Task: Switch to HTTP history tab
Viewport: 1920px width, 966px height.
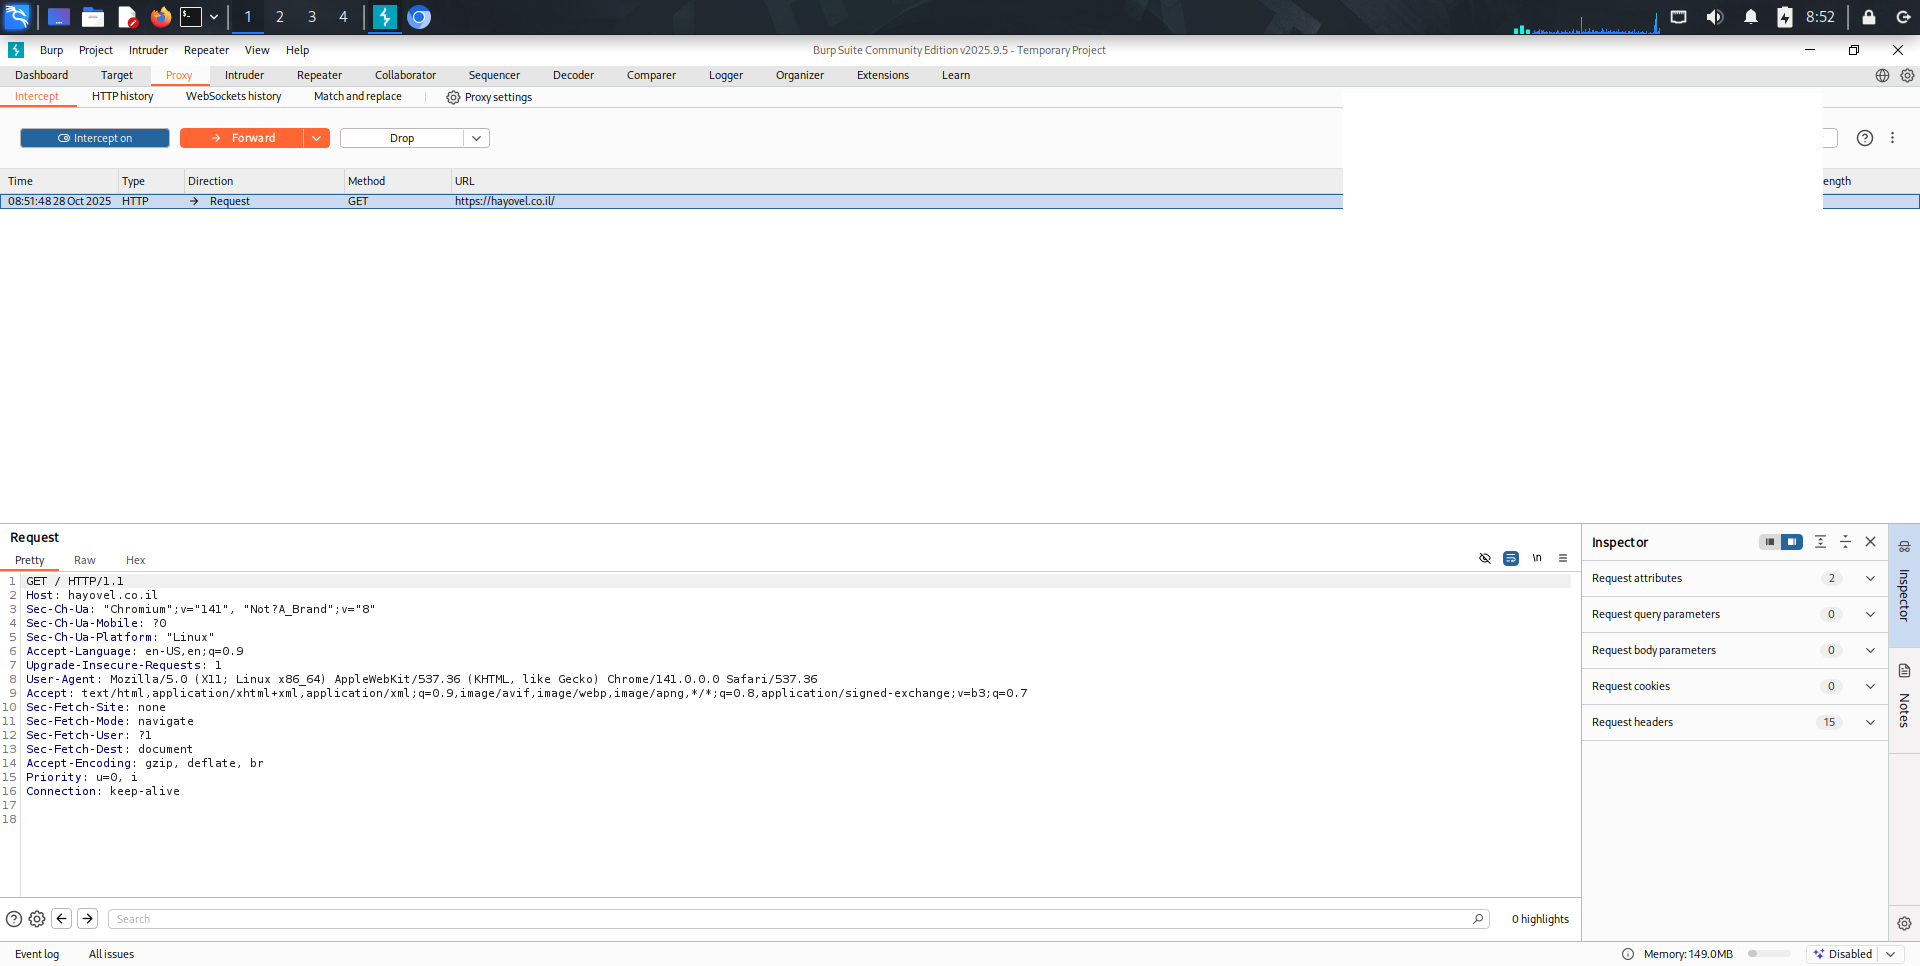Action: click(123, 96)
